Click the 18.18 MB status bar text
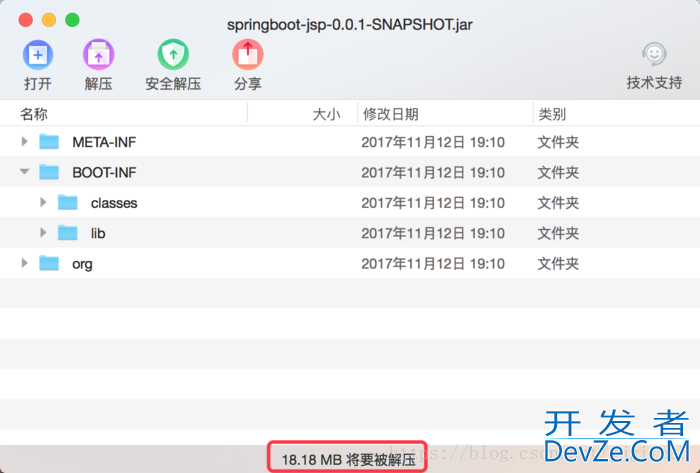Image resolution: width=700 pixels, height=473 pixels. tap(348, 459)
